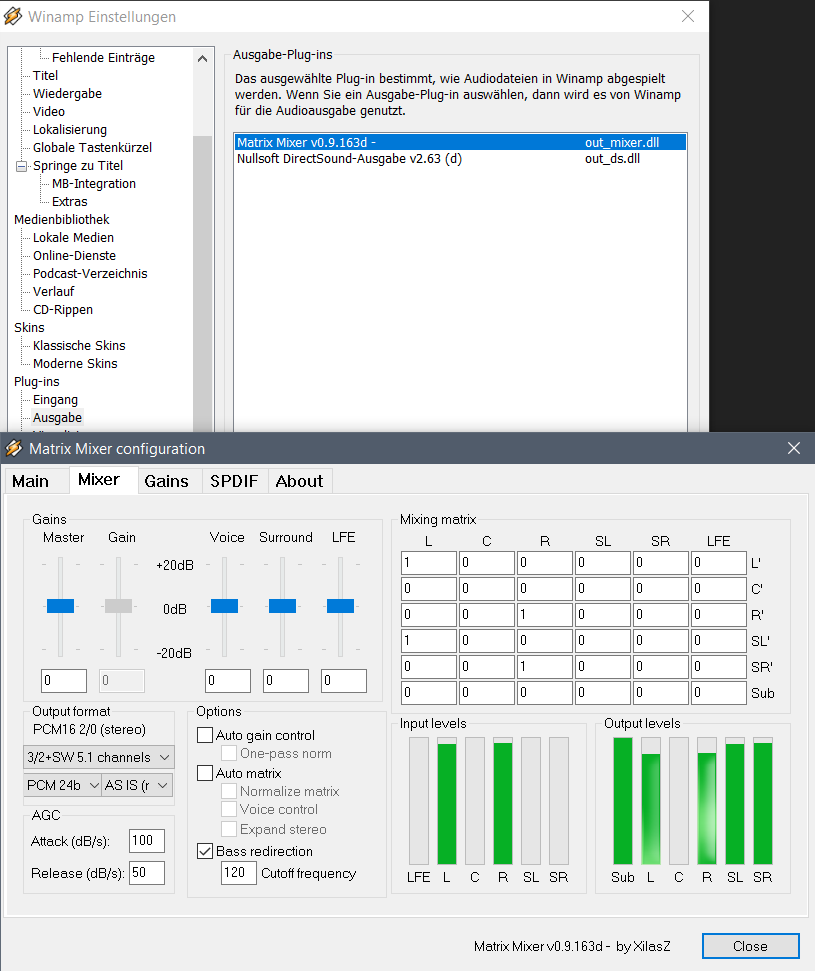Image resolution: width=815 pixels, height=971 pixels.
Task: Click the C column cell in C' row
Action: tap(487, 589)
